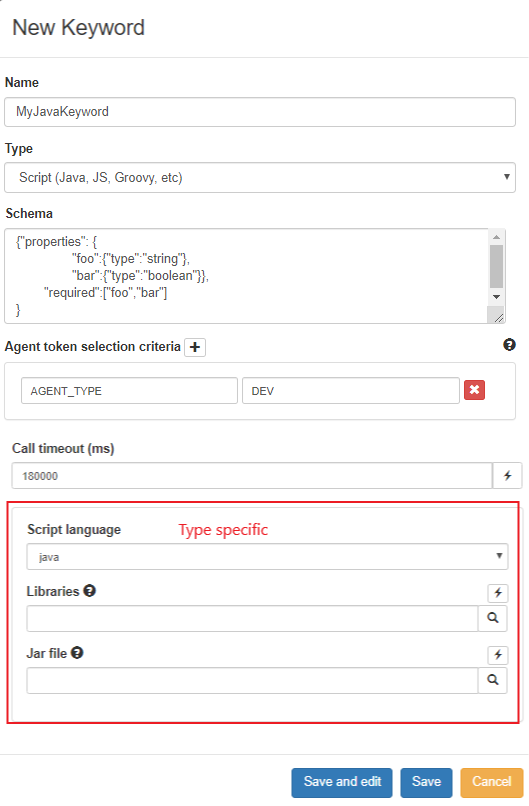Image resolution: width=529 pixels, height=806 pixels.
Task: Click the Schema scrollbar down arrow
Action: [496, 297]
